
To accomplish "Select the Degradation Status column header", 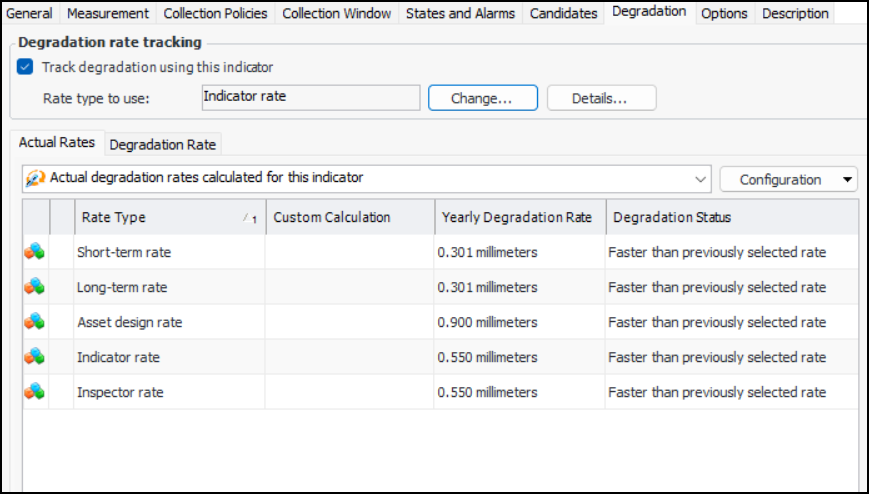I will pos(672,218).
